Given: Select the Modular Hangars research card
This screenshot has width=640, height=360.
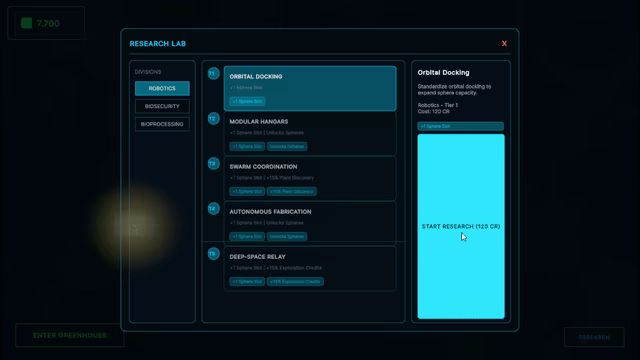Looking at the screenshot, I should point(310,133).
